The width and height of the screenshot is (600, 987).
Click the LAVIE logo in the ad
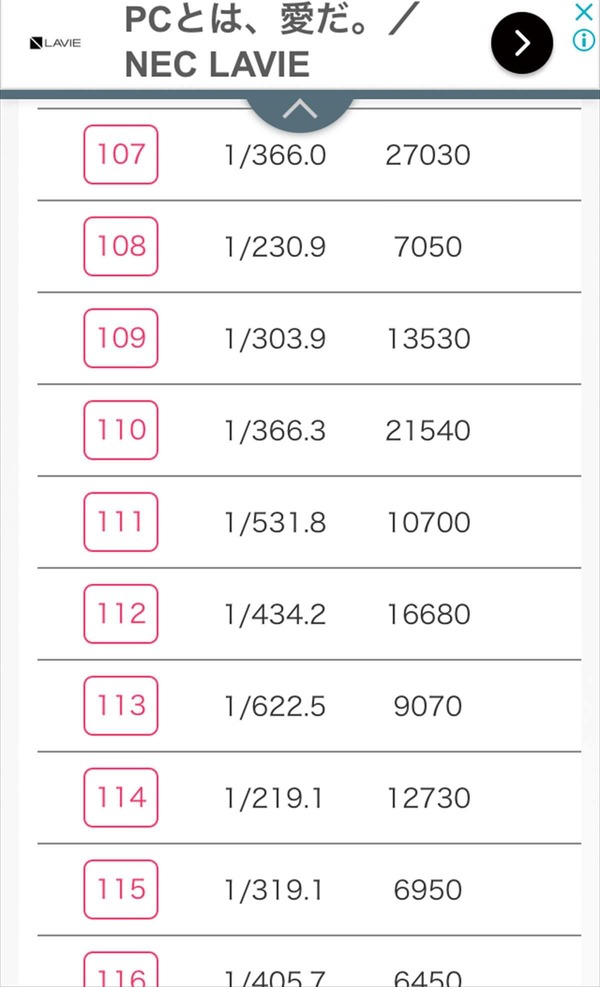(x=55, y=43)
